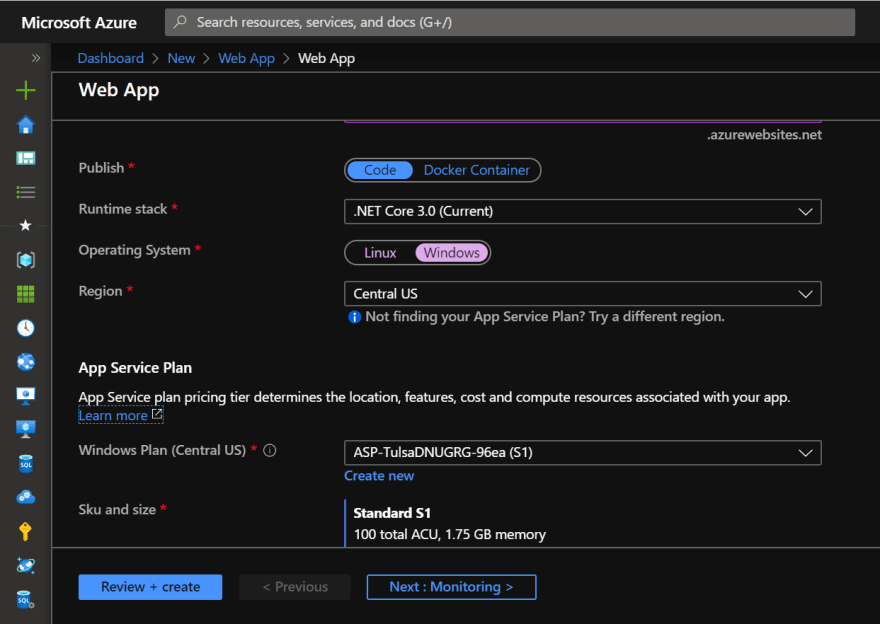Go to Next : Monitoring step
This screenshot has width=880, height=624.
point(451,587)
